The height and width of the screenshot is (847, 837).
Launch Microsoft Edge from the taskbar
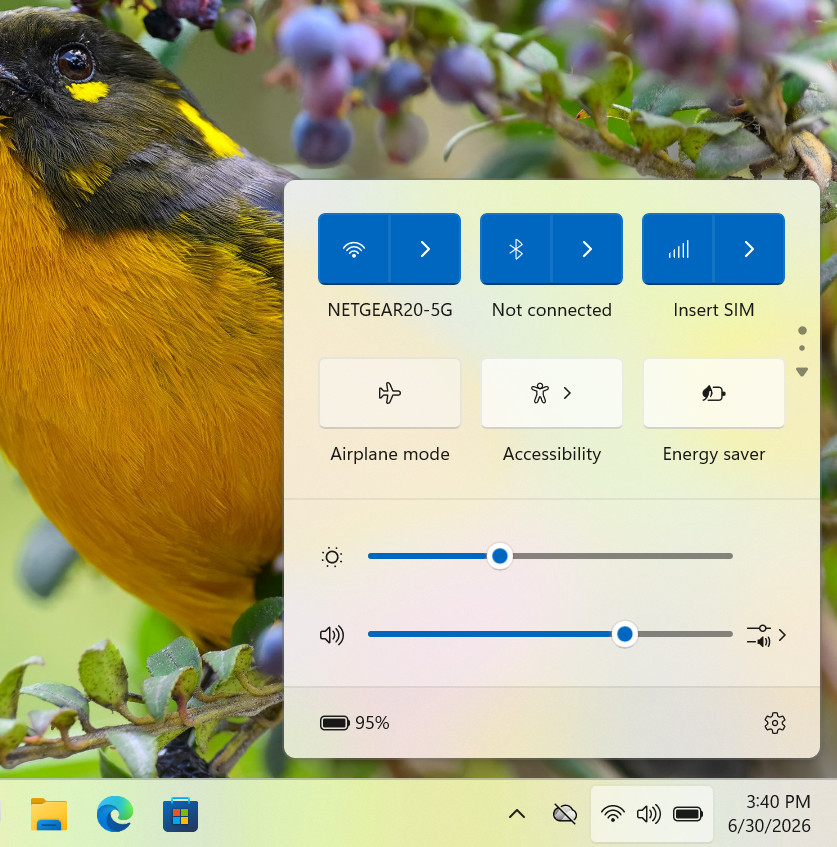coord(115,814)
